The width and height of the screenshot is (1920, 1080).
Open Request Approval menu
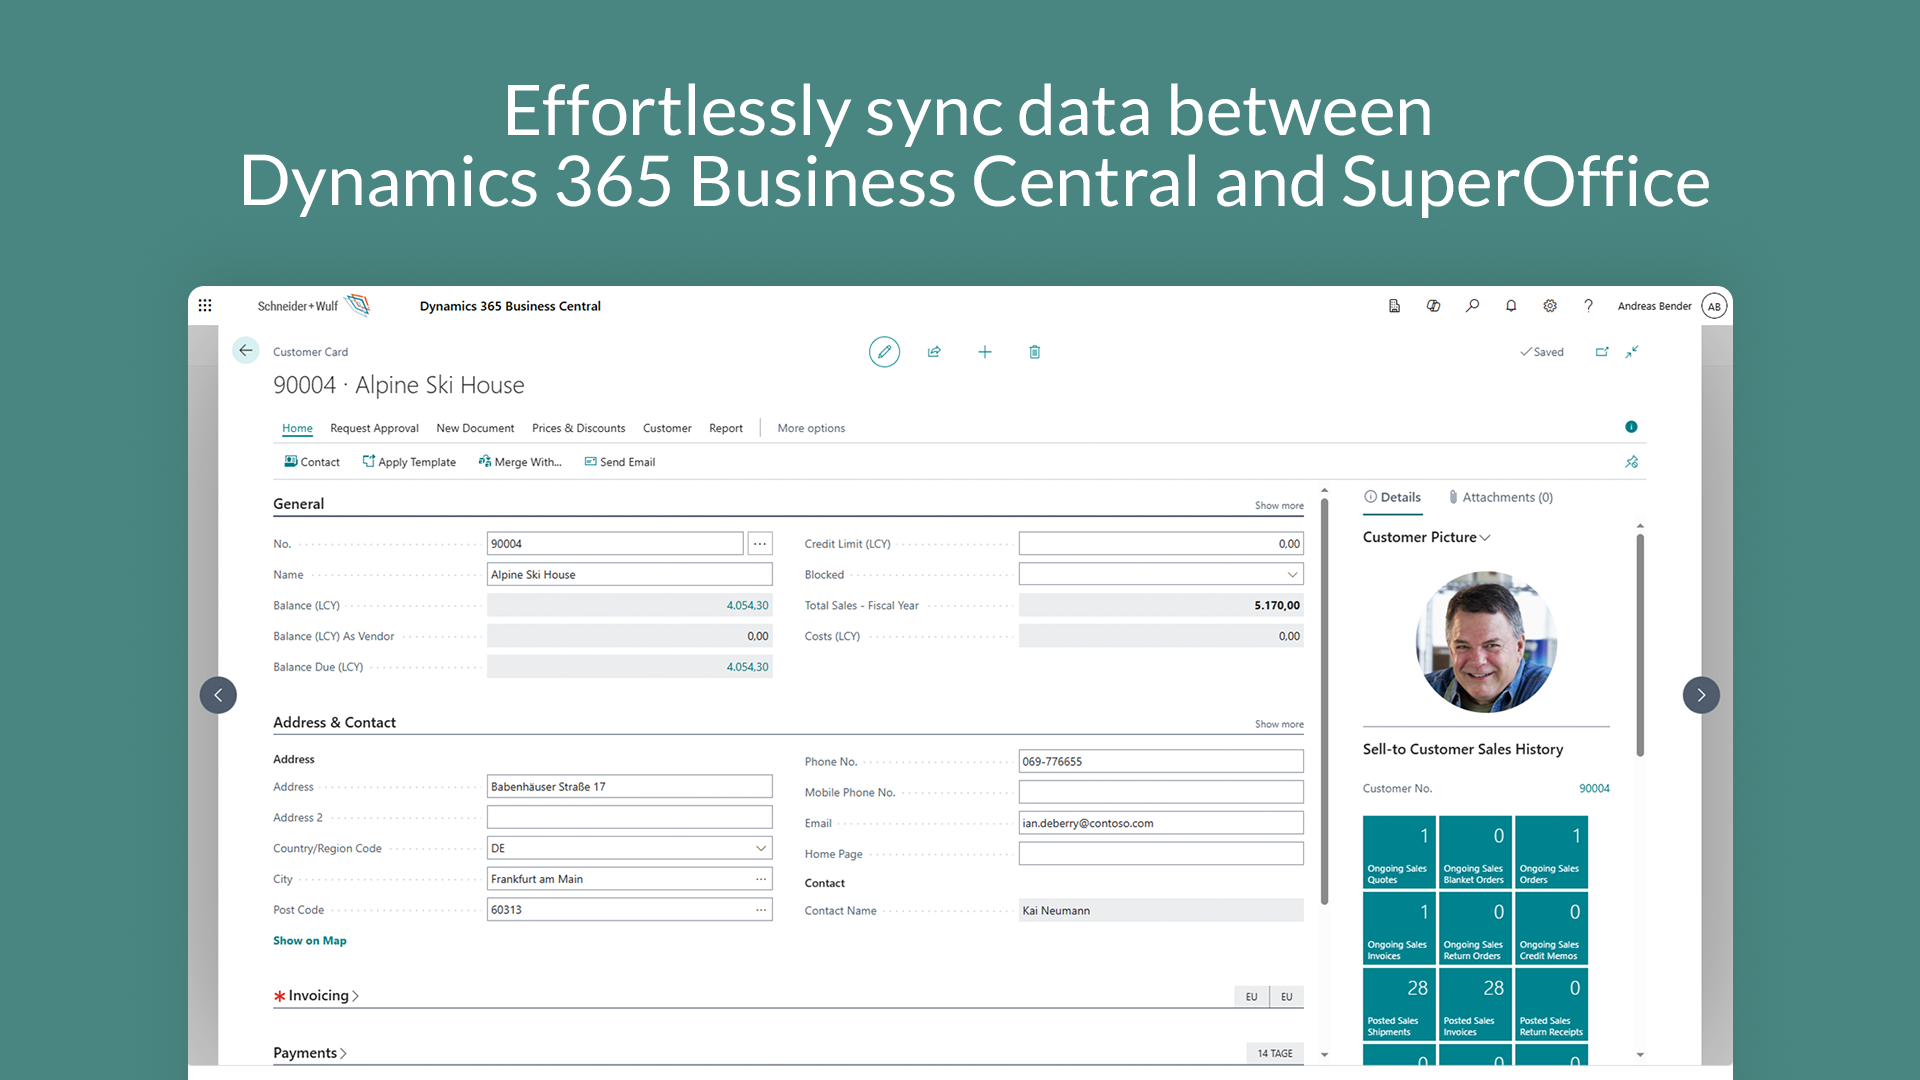click(374, 428)
